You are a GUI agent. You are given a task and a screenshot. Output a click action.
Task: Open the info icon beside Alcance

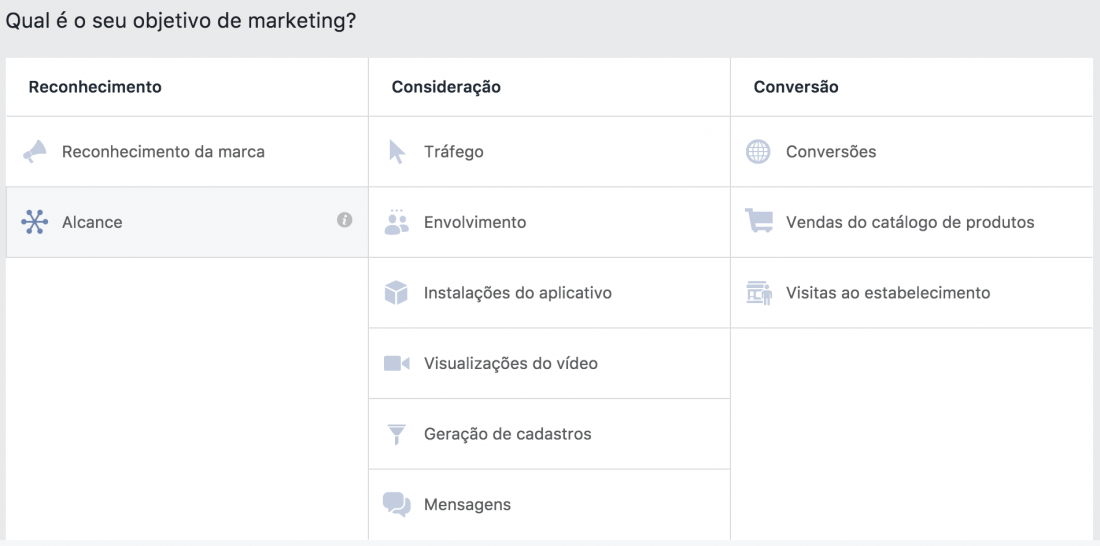344,220
